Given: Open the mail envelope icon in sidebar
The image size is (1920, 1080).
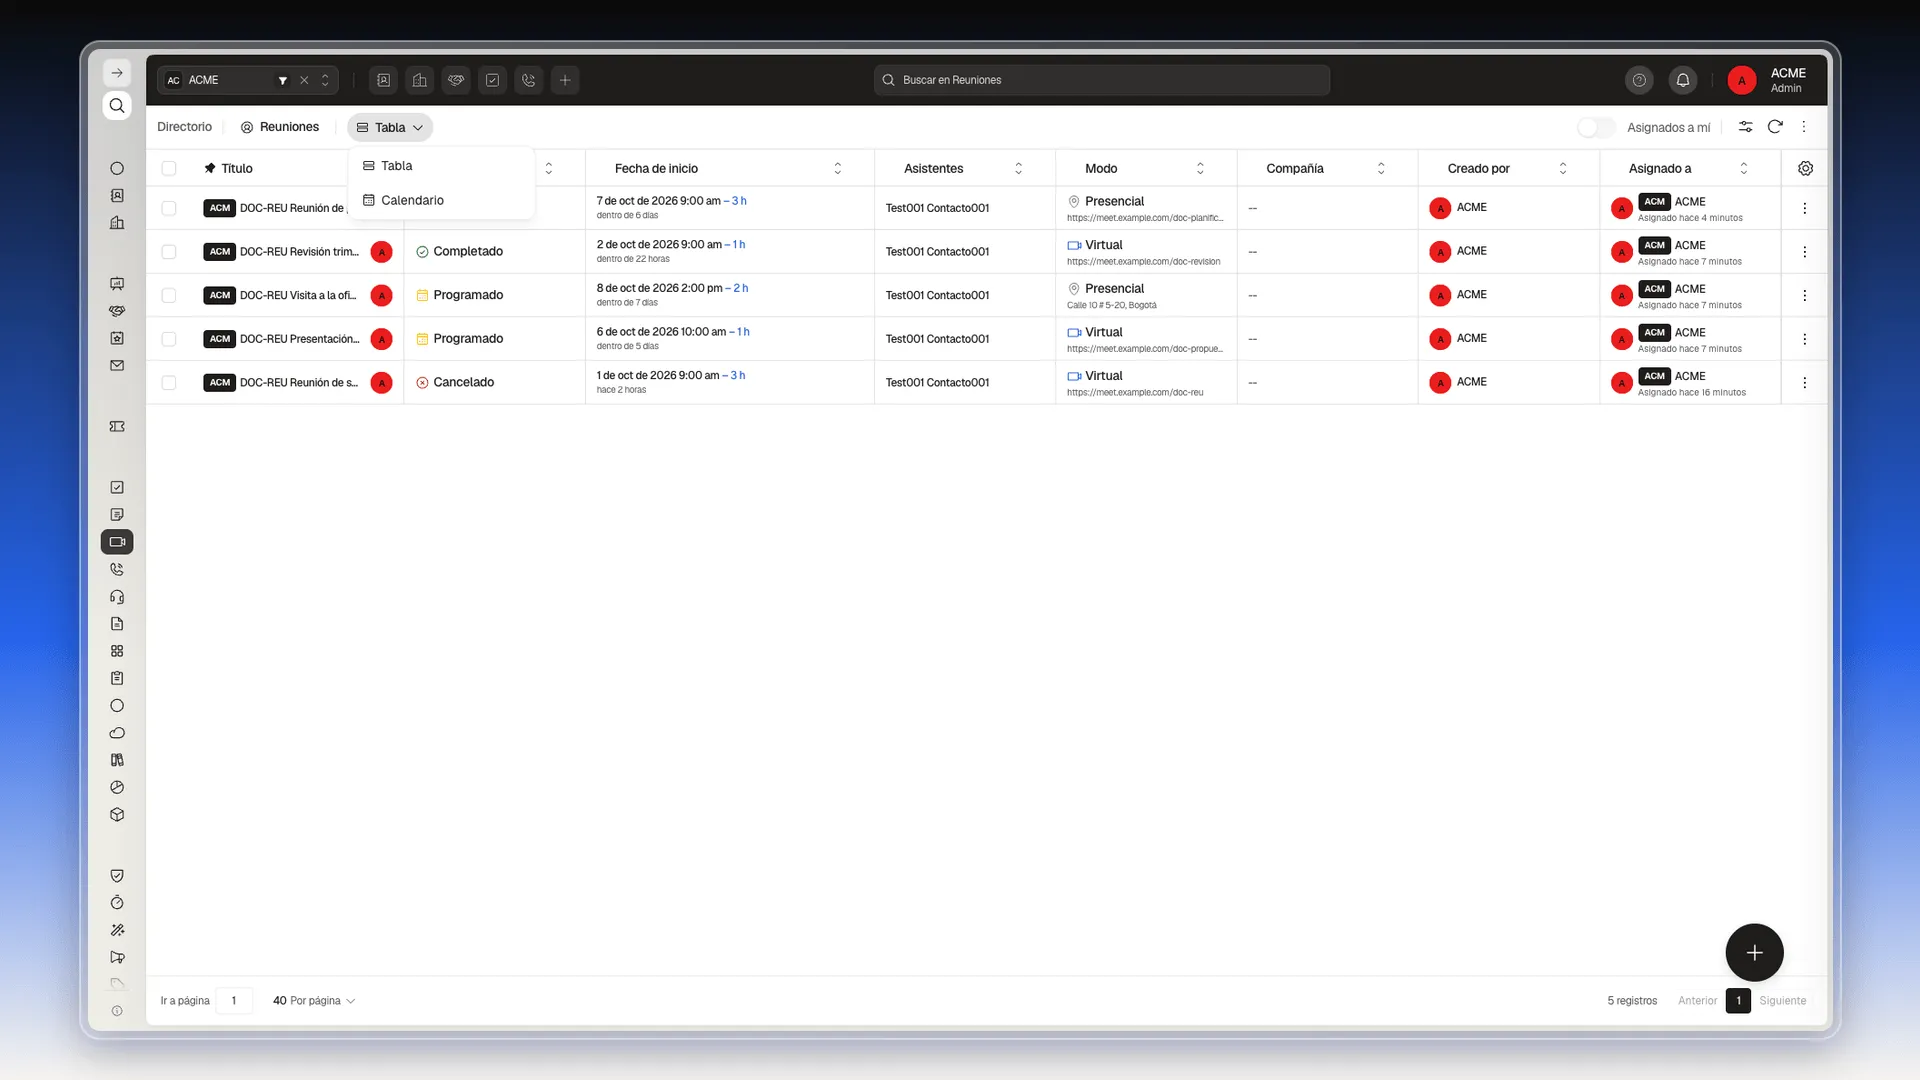Looking at the screenshot, I should [x=117, y=366].
